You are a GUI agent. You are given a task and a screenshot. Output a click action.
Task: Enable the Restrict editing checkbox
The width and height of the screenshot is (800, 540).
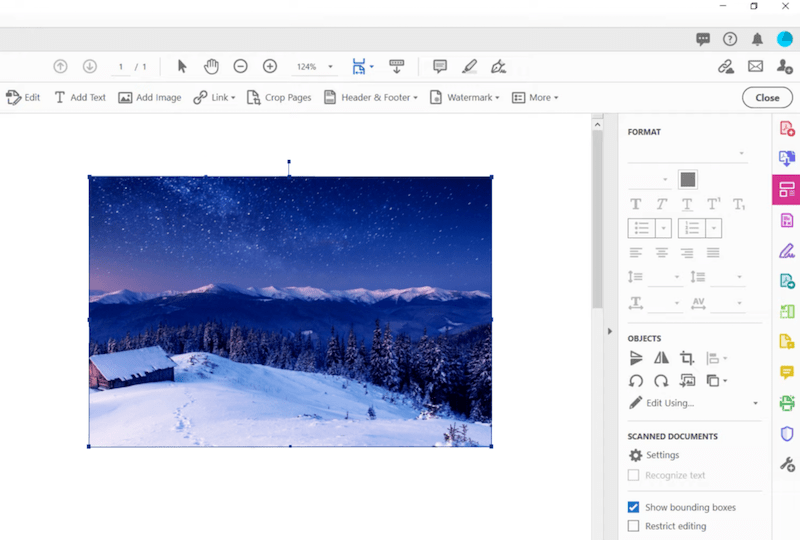[633, 526]
